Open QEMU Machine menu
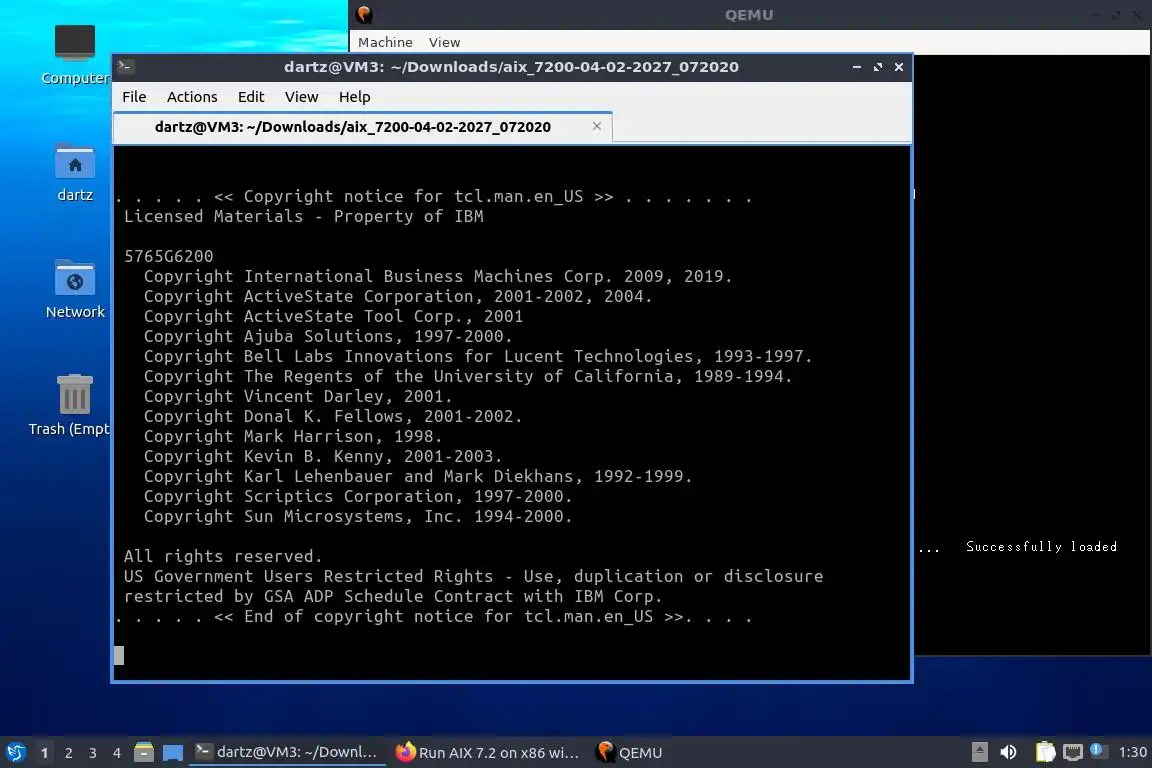 385,43
